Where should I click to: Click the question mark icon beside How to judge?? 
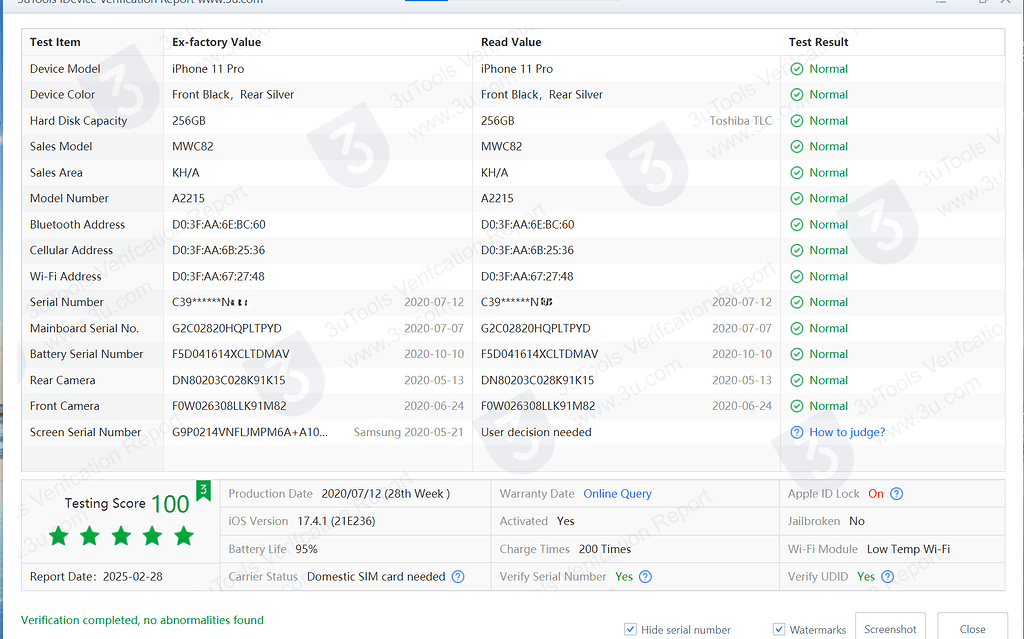797,433
